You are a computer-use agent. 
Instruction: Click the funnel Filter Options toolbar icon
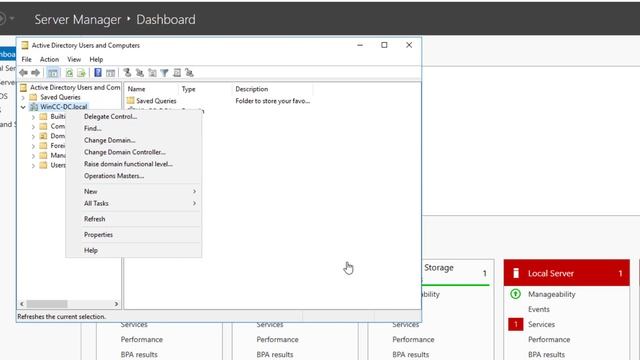(x=164, y=73)
